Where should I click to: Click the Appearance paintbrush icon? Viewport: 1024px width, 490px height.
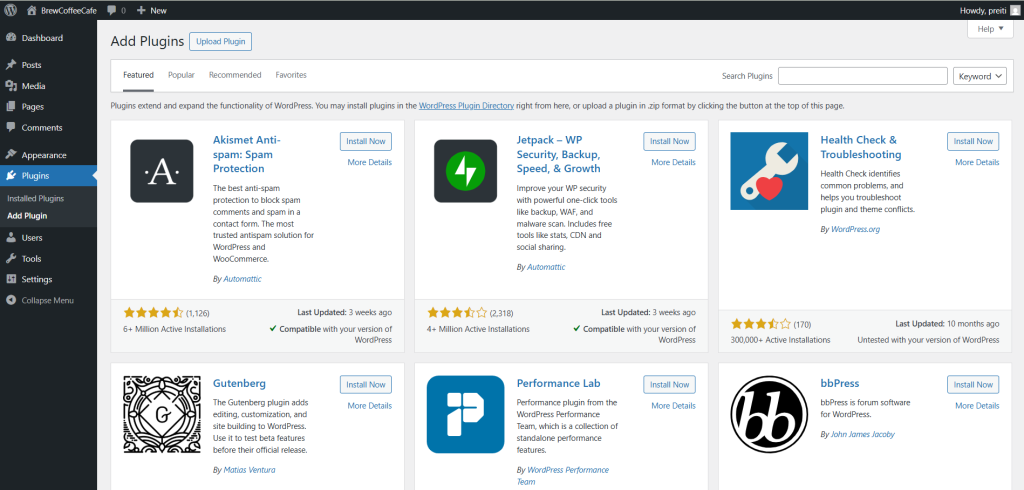[10, 155]
